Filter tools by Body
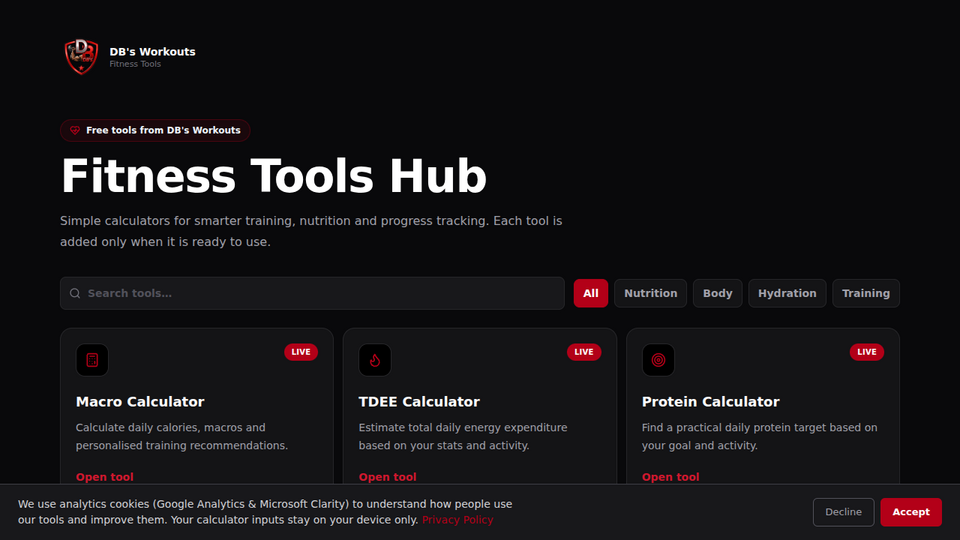Image resolution: width=960 pixels, height=540 pixels. click(x=718, y=293)
